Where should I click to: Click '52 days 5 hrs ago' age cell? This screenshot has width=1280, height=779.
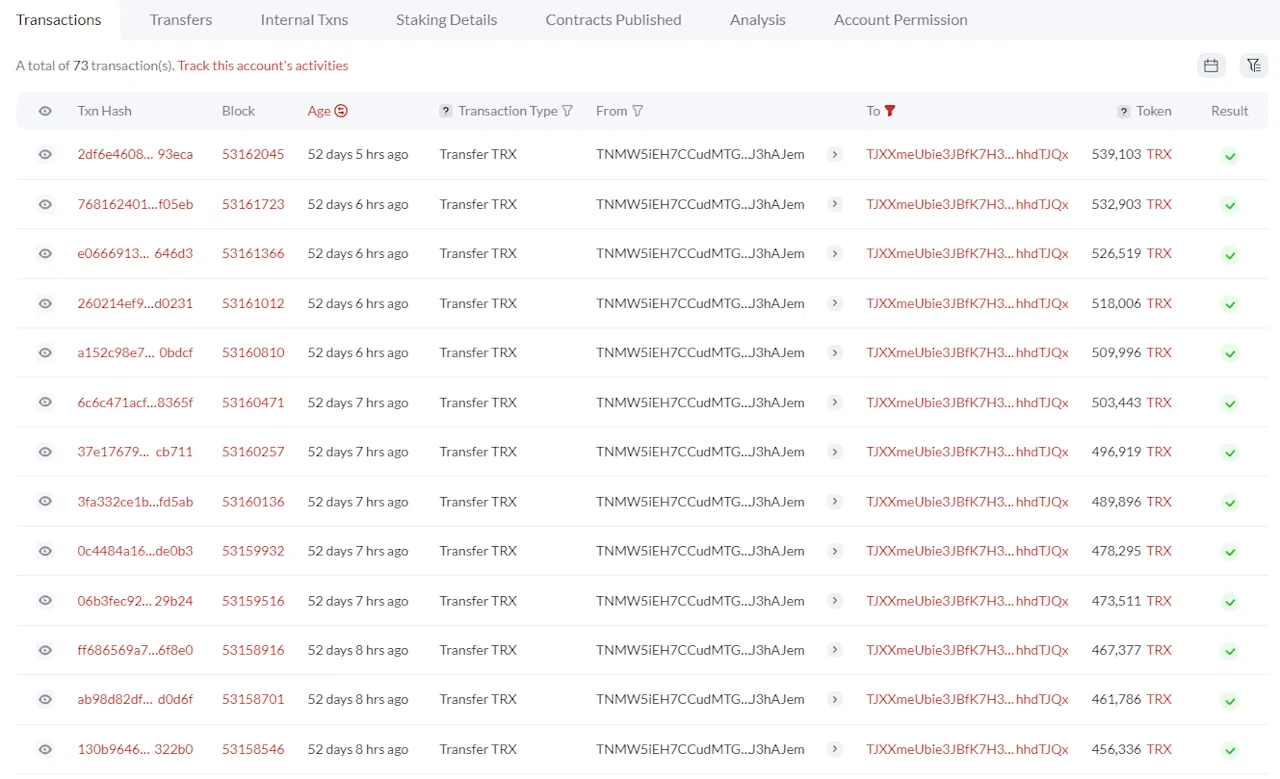358,154
